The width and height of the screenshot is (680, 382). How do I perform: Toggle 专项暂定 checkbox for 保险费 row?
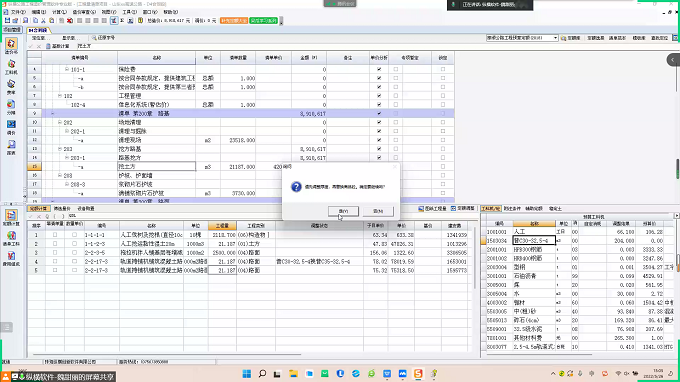[x=396, y=69]
